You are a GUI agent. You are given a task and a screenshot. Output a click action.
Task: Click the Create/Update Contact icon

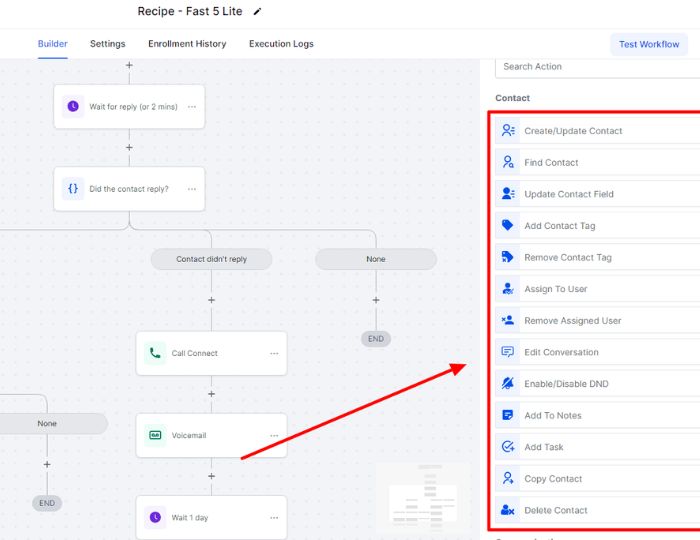coord(508,131)
